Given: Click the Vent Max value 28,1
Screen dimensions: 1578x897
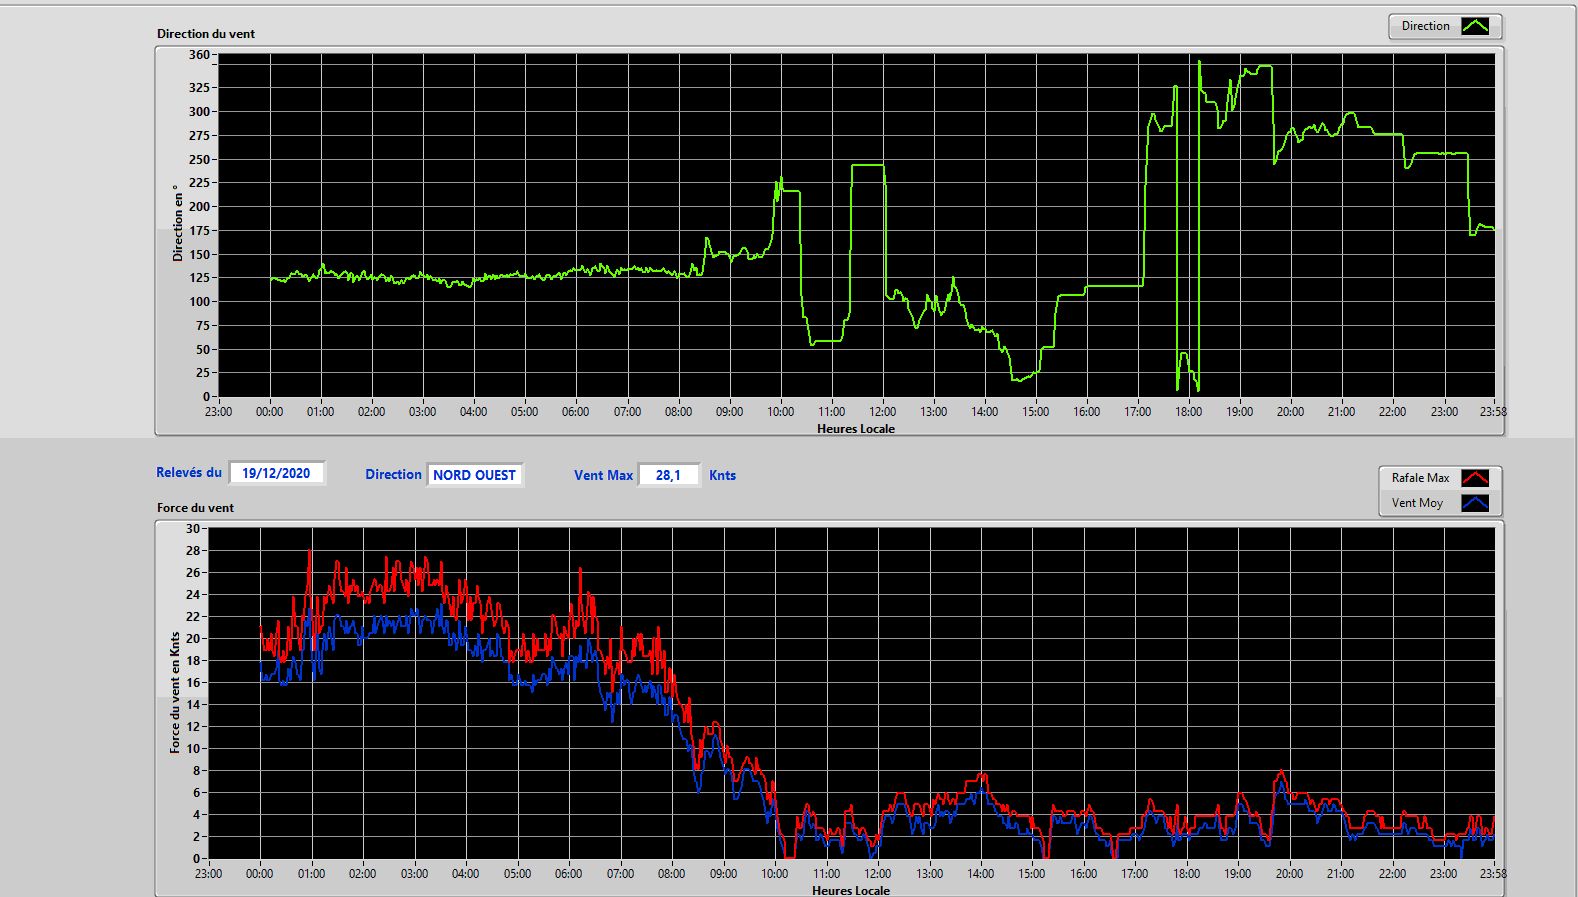Looking at the screenshot, I should (x=668, y=475).
